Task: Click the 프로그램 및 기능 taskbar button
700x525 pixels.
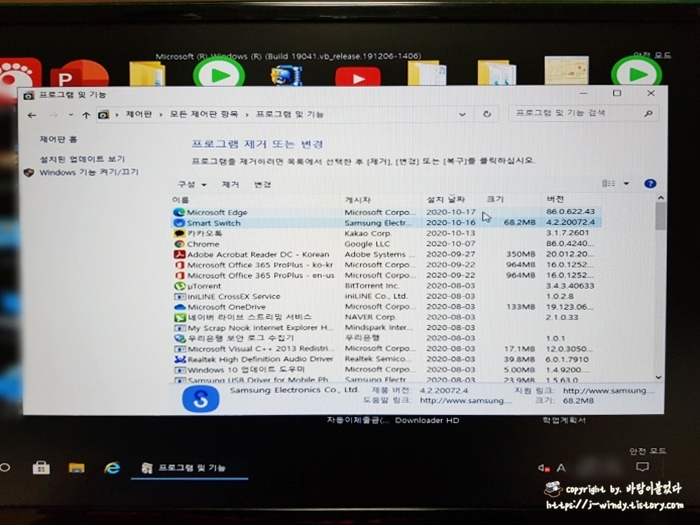Action: point(189,468)
